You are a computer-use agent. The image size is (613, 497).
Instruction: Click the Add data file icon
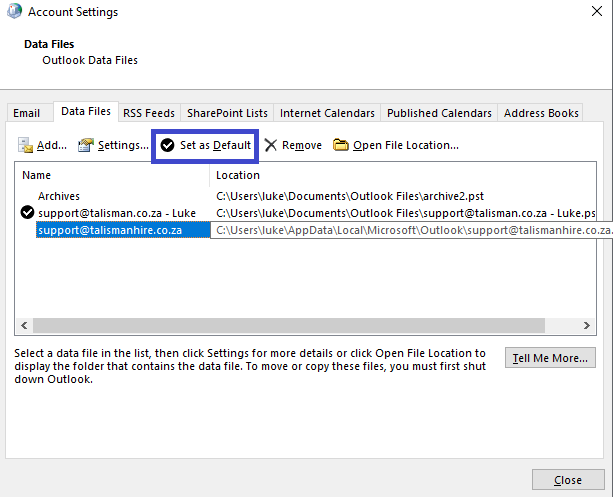25,145
